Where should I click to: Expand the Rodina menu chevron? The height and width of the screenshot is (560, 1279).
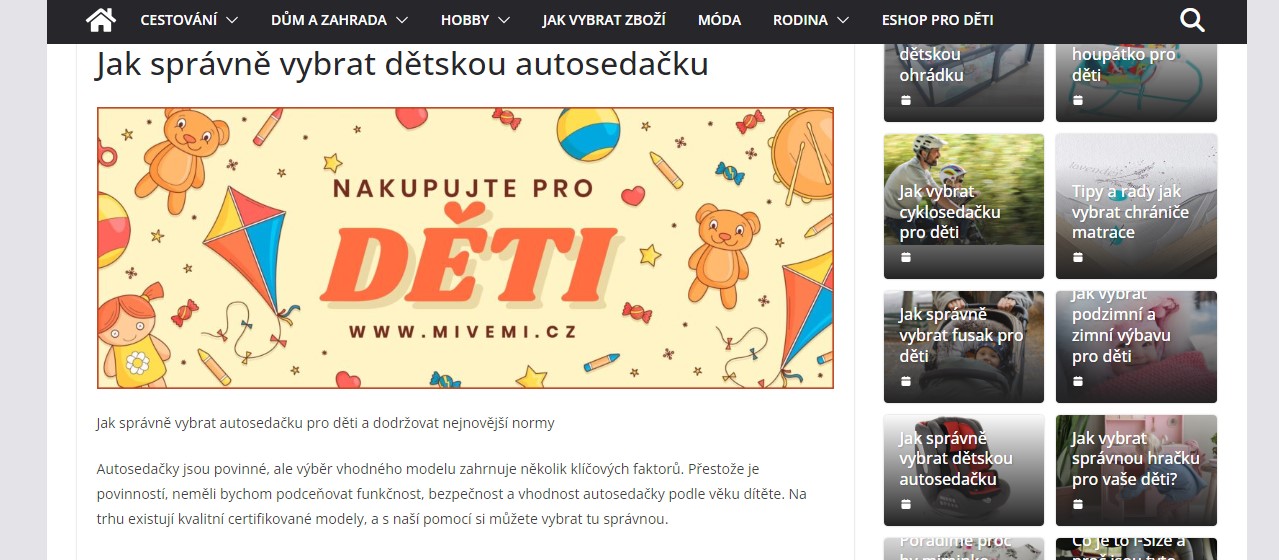click(x=843, y=20)
